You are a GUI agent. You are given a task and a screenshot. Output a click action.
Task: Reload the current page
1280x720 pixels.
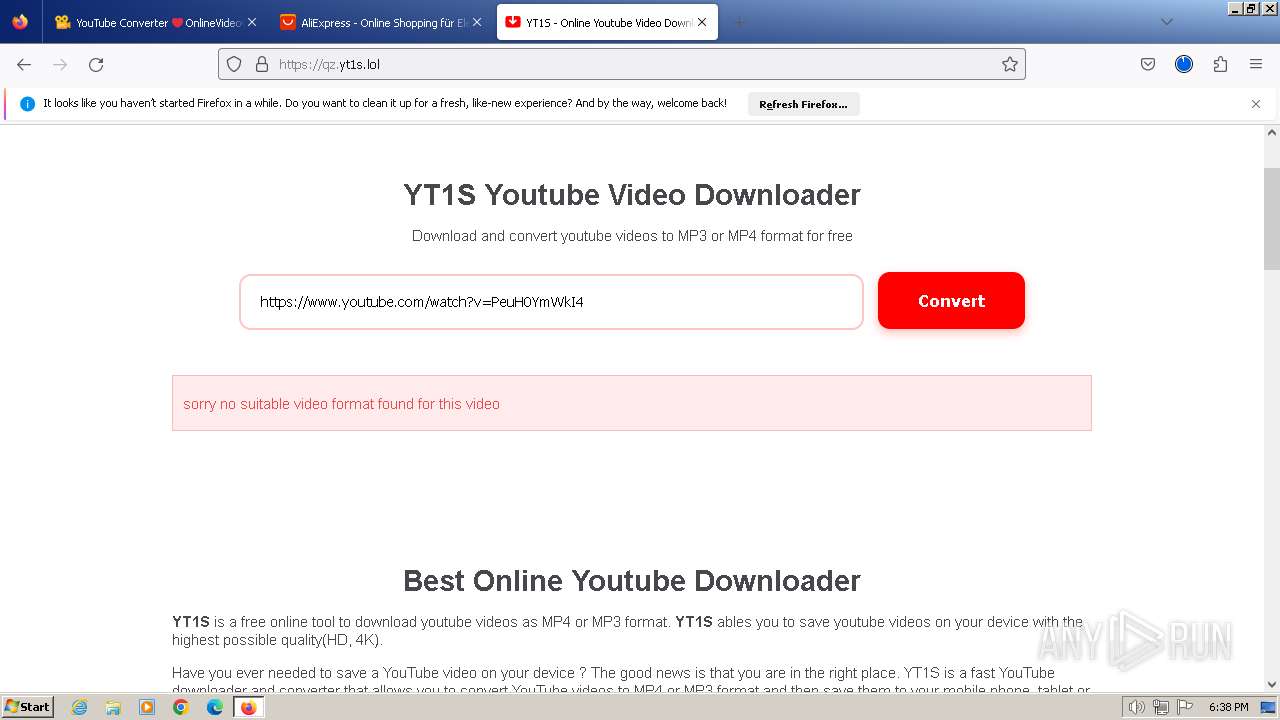click(96, 64)
